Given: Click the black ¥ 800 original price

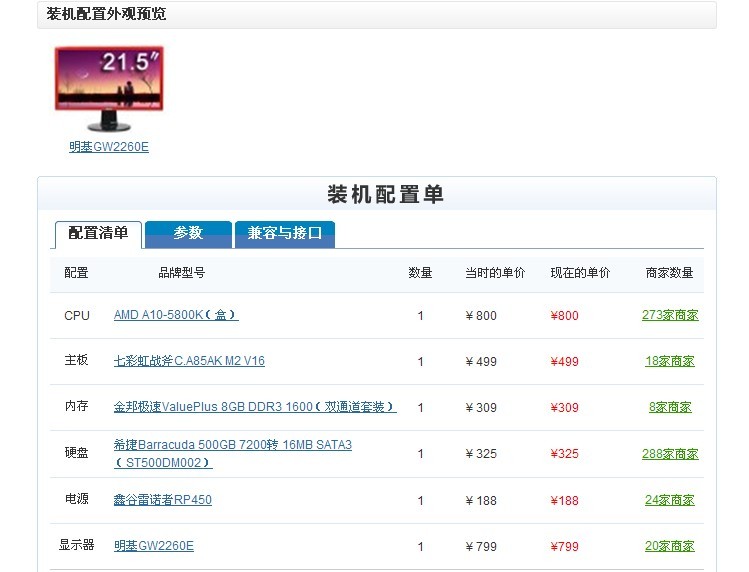Looking at the screenshot, I should [x=481, y=315].
